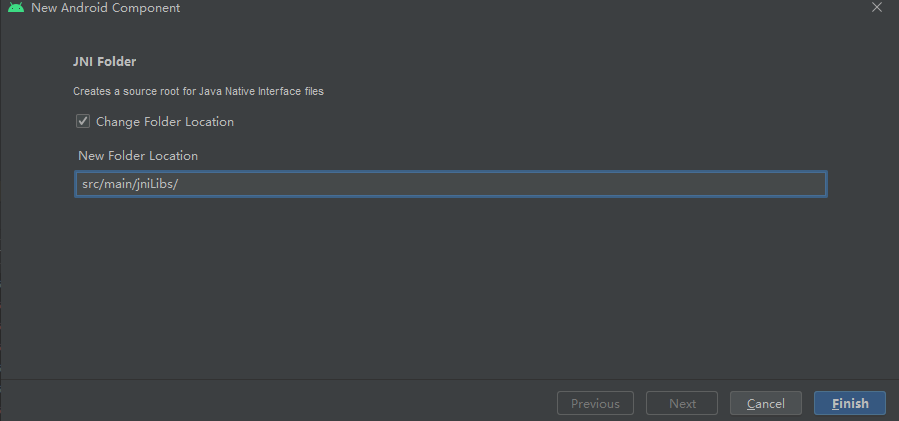Click the New Android Component title text

[x=105, y=8]
